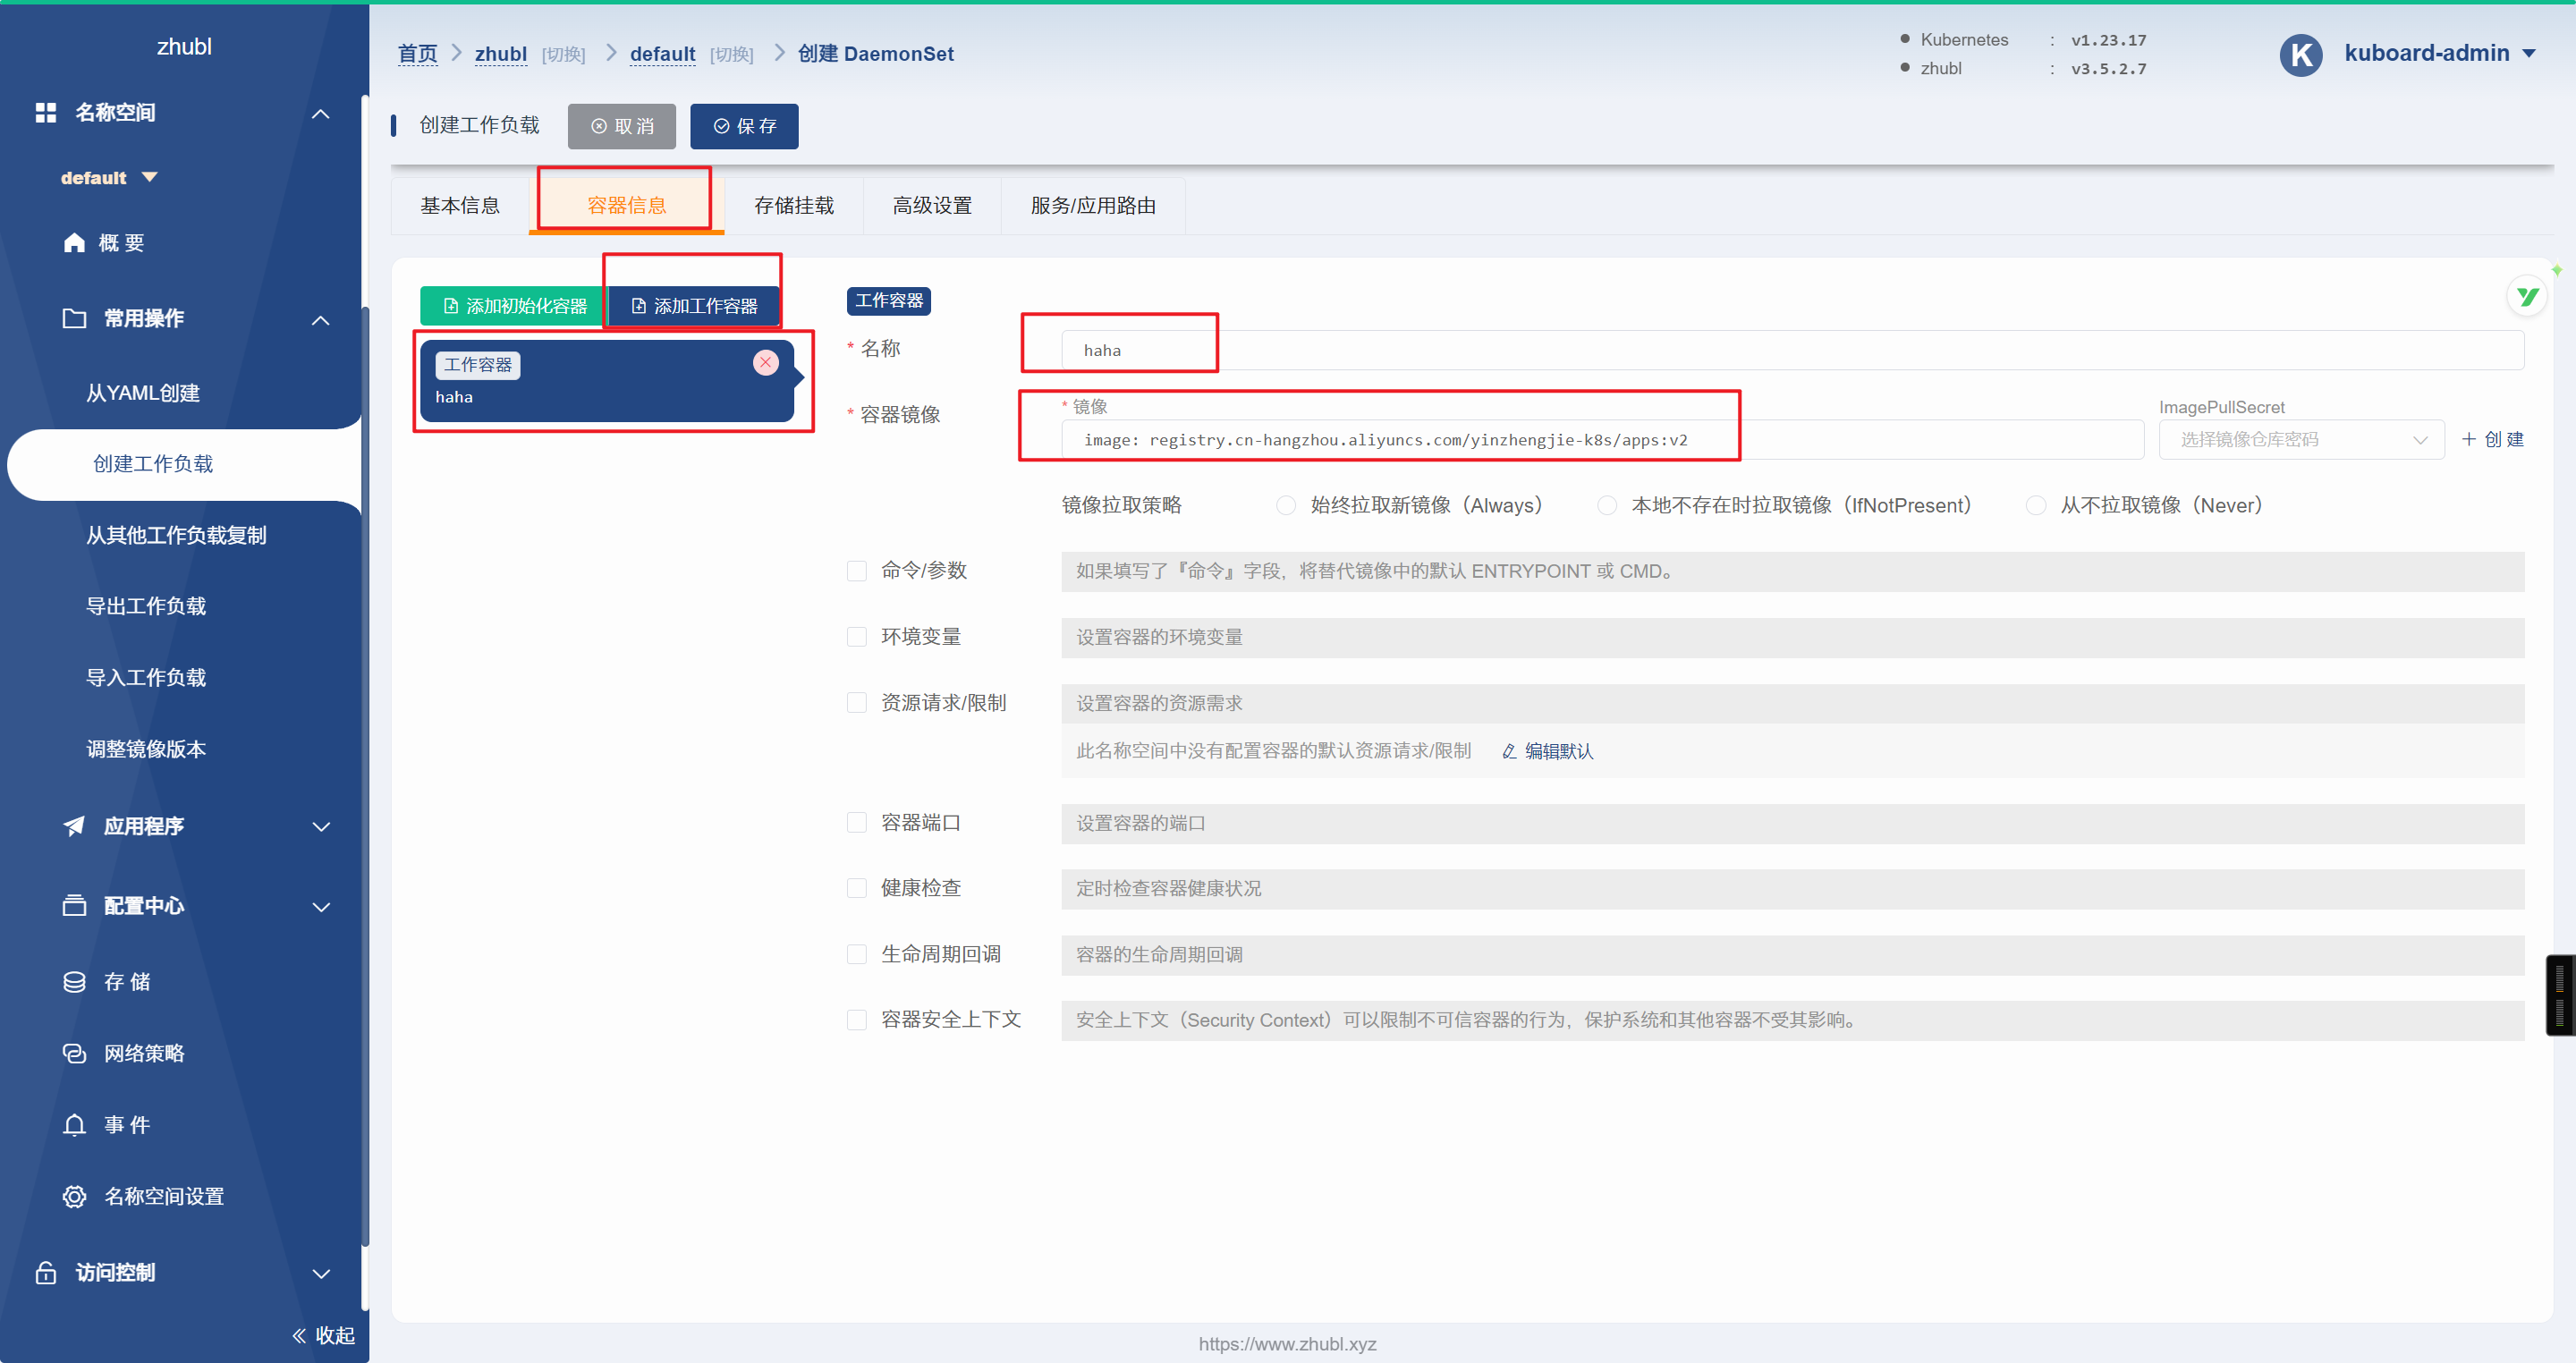Click the green Y floating icon at top right
The image size is (2576, 1363).
click(x=2527, y=297)
